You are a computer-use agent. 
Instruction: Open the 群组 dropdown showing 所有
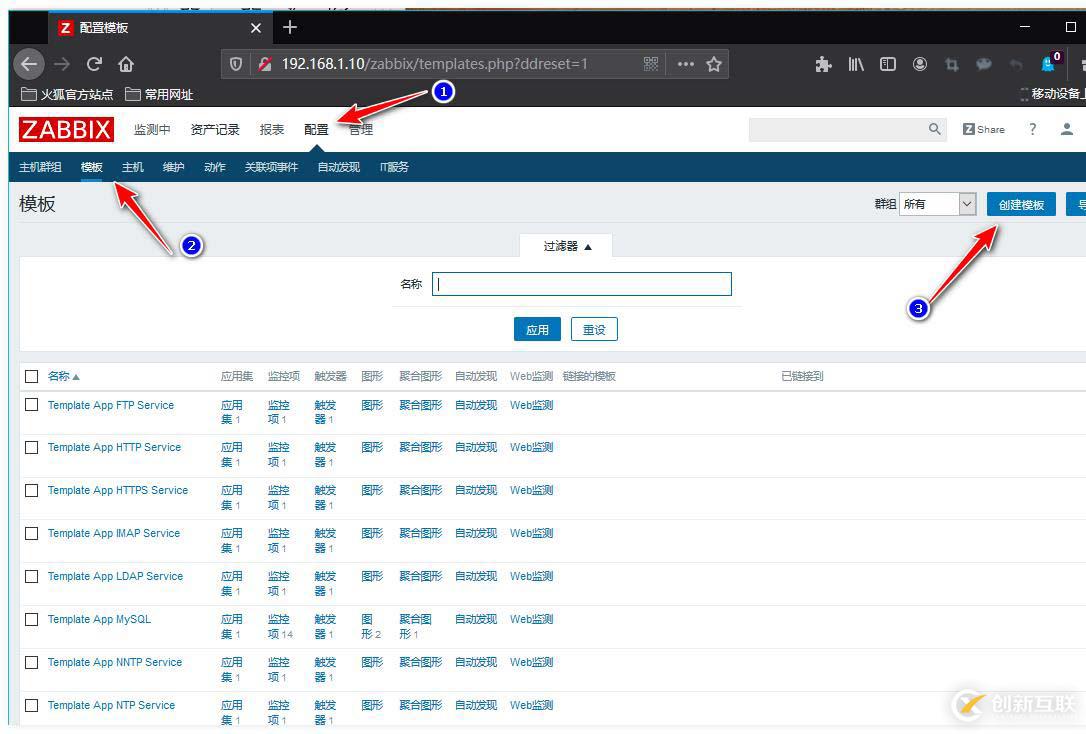coord(938,204)
